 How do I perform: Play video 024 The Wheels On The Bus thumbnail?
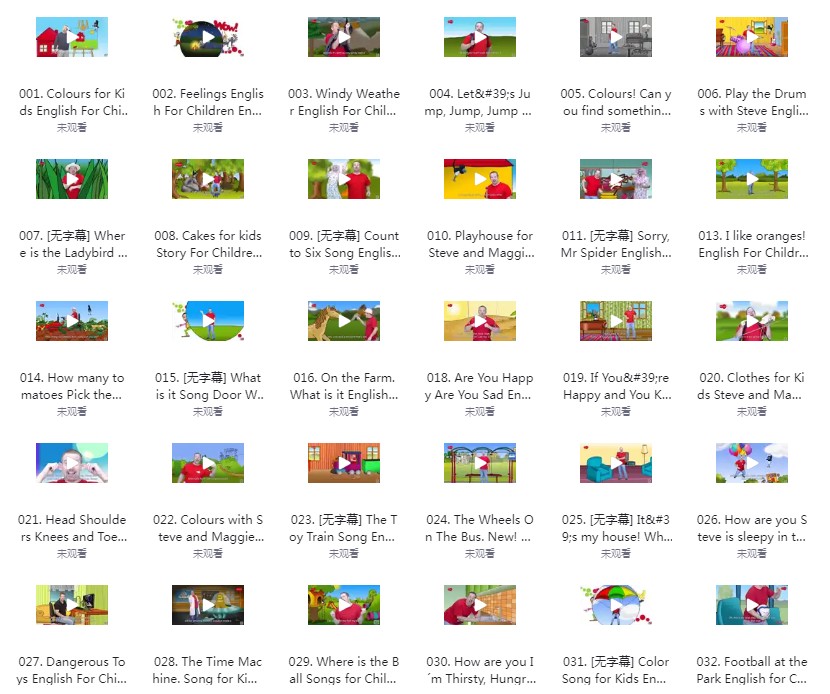click(x=480, y=463)
